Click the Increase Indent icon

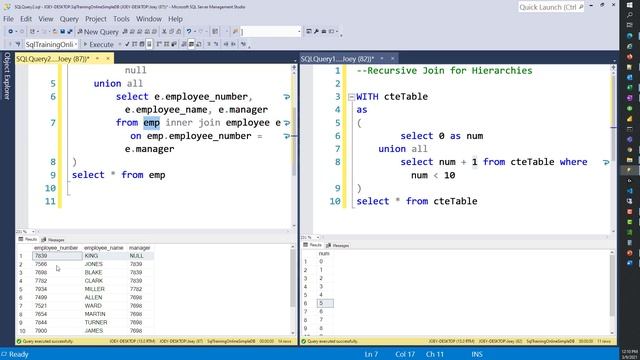click(233, 44)
